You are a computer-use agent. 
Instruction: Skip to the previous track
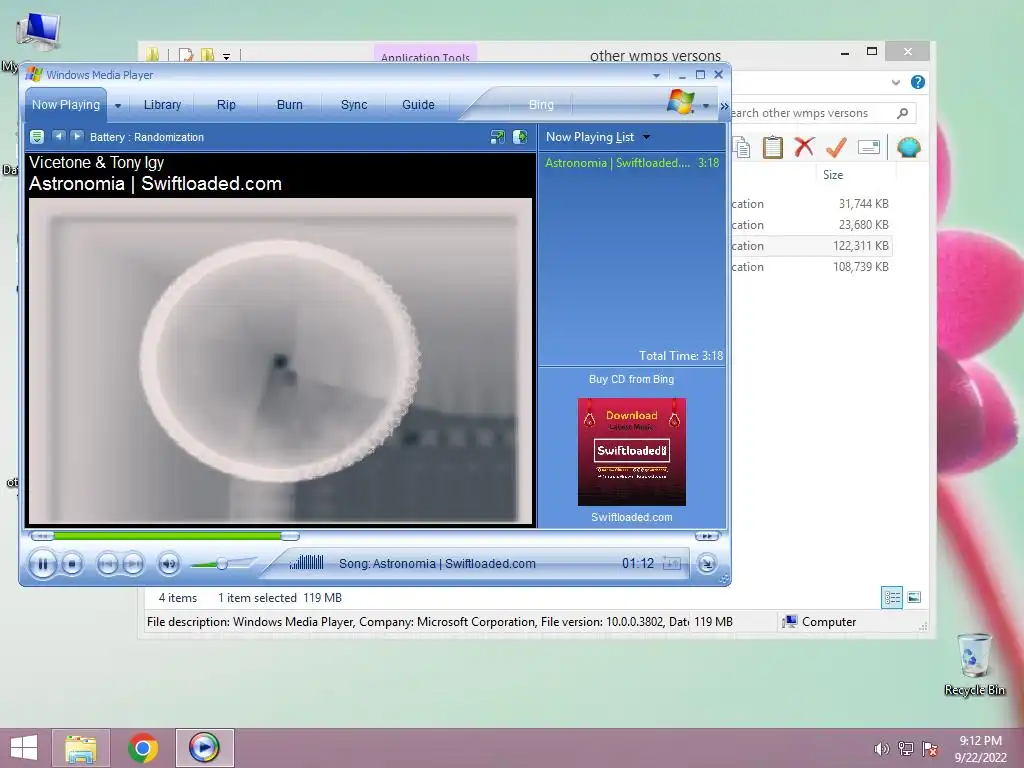pyautogui.click(x=107, y=564)
